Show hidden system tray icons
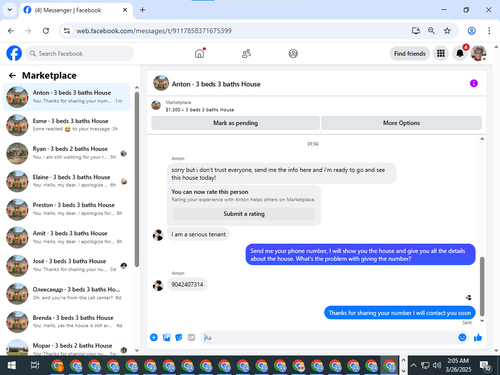Viewport: 500px width, 375px height. pos(413,365)
